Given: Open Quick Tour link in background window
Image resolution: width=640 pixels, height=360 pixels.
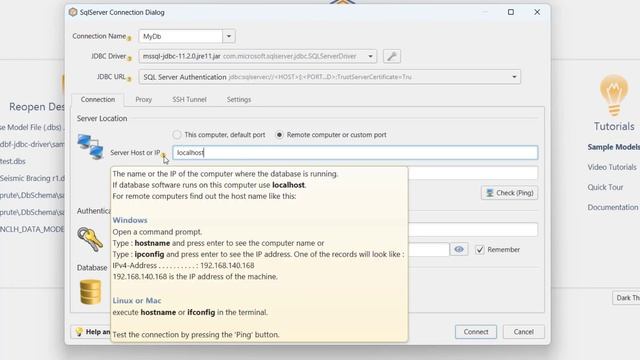Looking at the screenshot, I should click(x=605, y=187).
